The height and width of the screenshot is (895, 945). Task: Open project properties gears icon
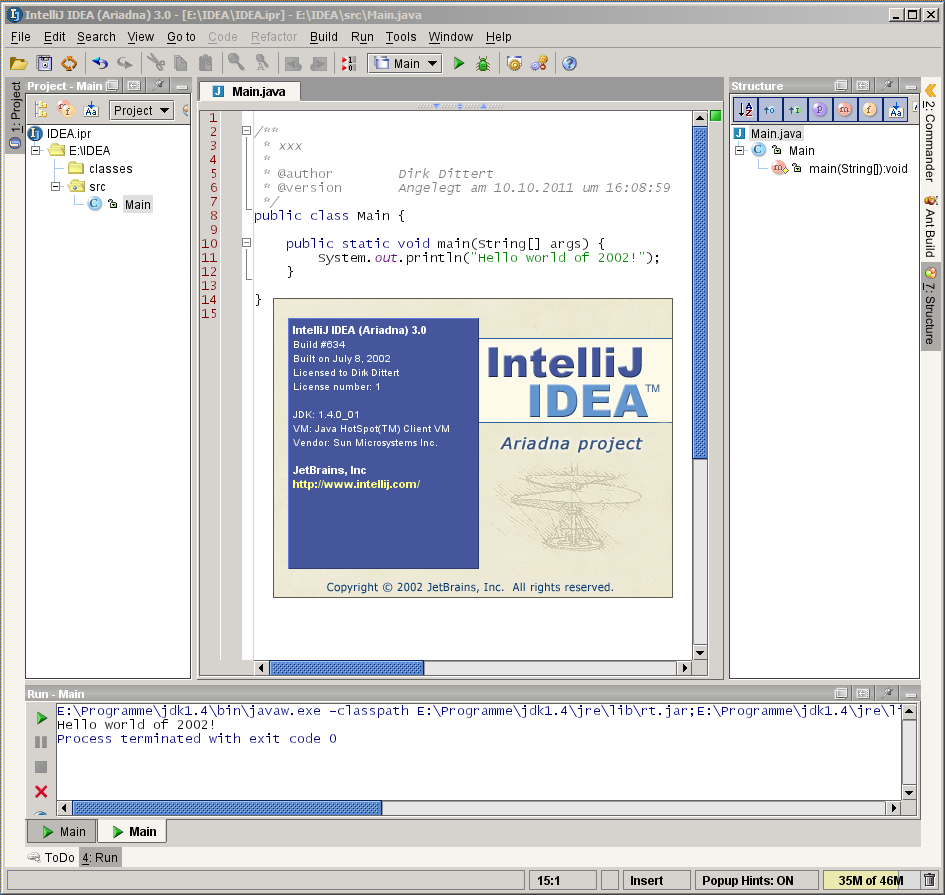(539, 63)
